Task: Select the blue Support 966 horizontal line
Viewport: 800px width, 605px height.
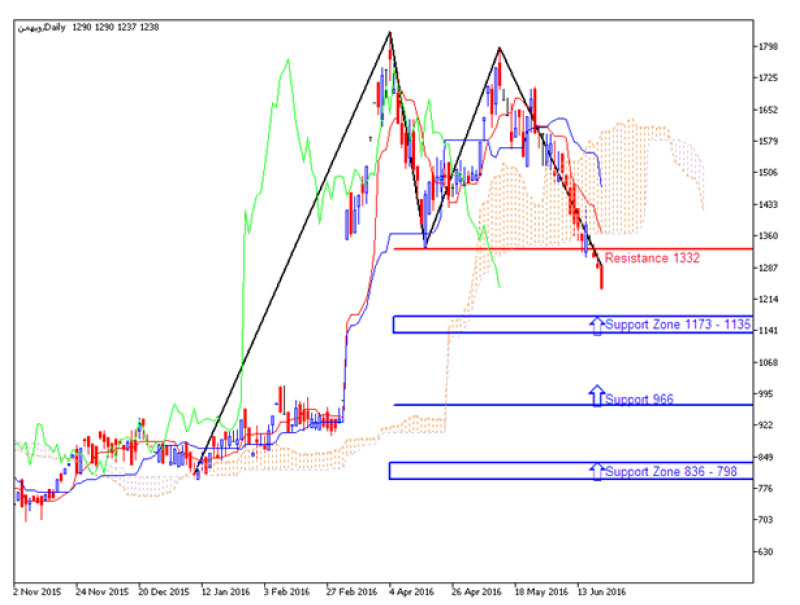Action: point(500,405)
